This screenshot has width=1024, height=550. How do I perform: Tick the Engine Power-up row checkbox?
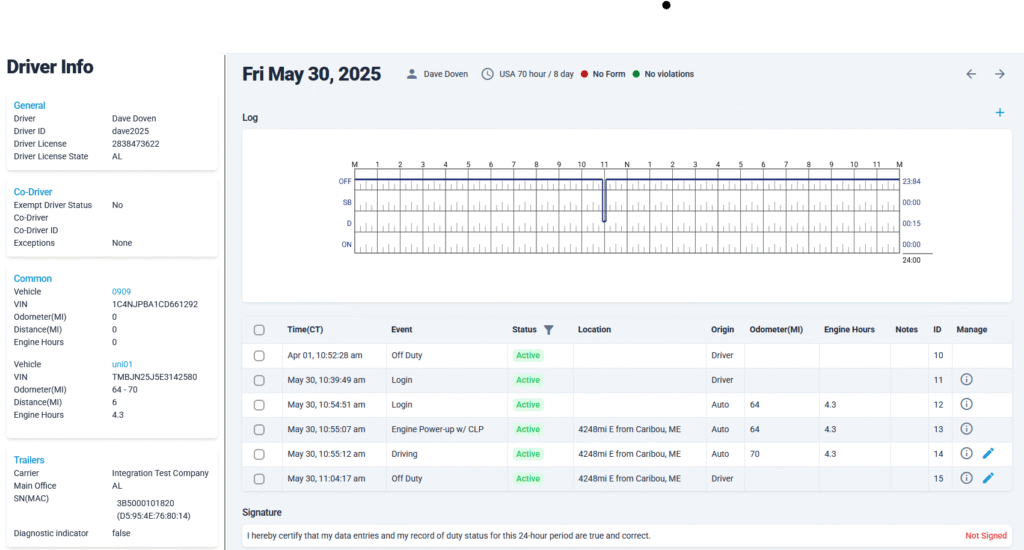(260, 429)
